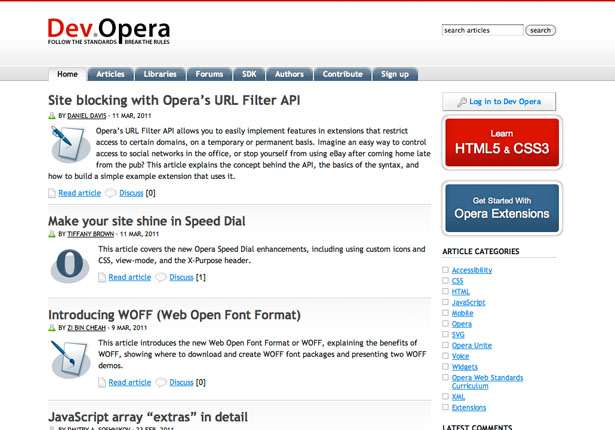Click the Dev.Opera logo

(109, 31)
